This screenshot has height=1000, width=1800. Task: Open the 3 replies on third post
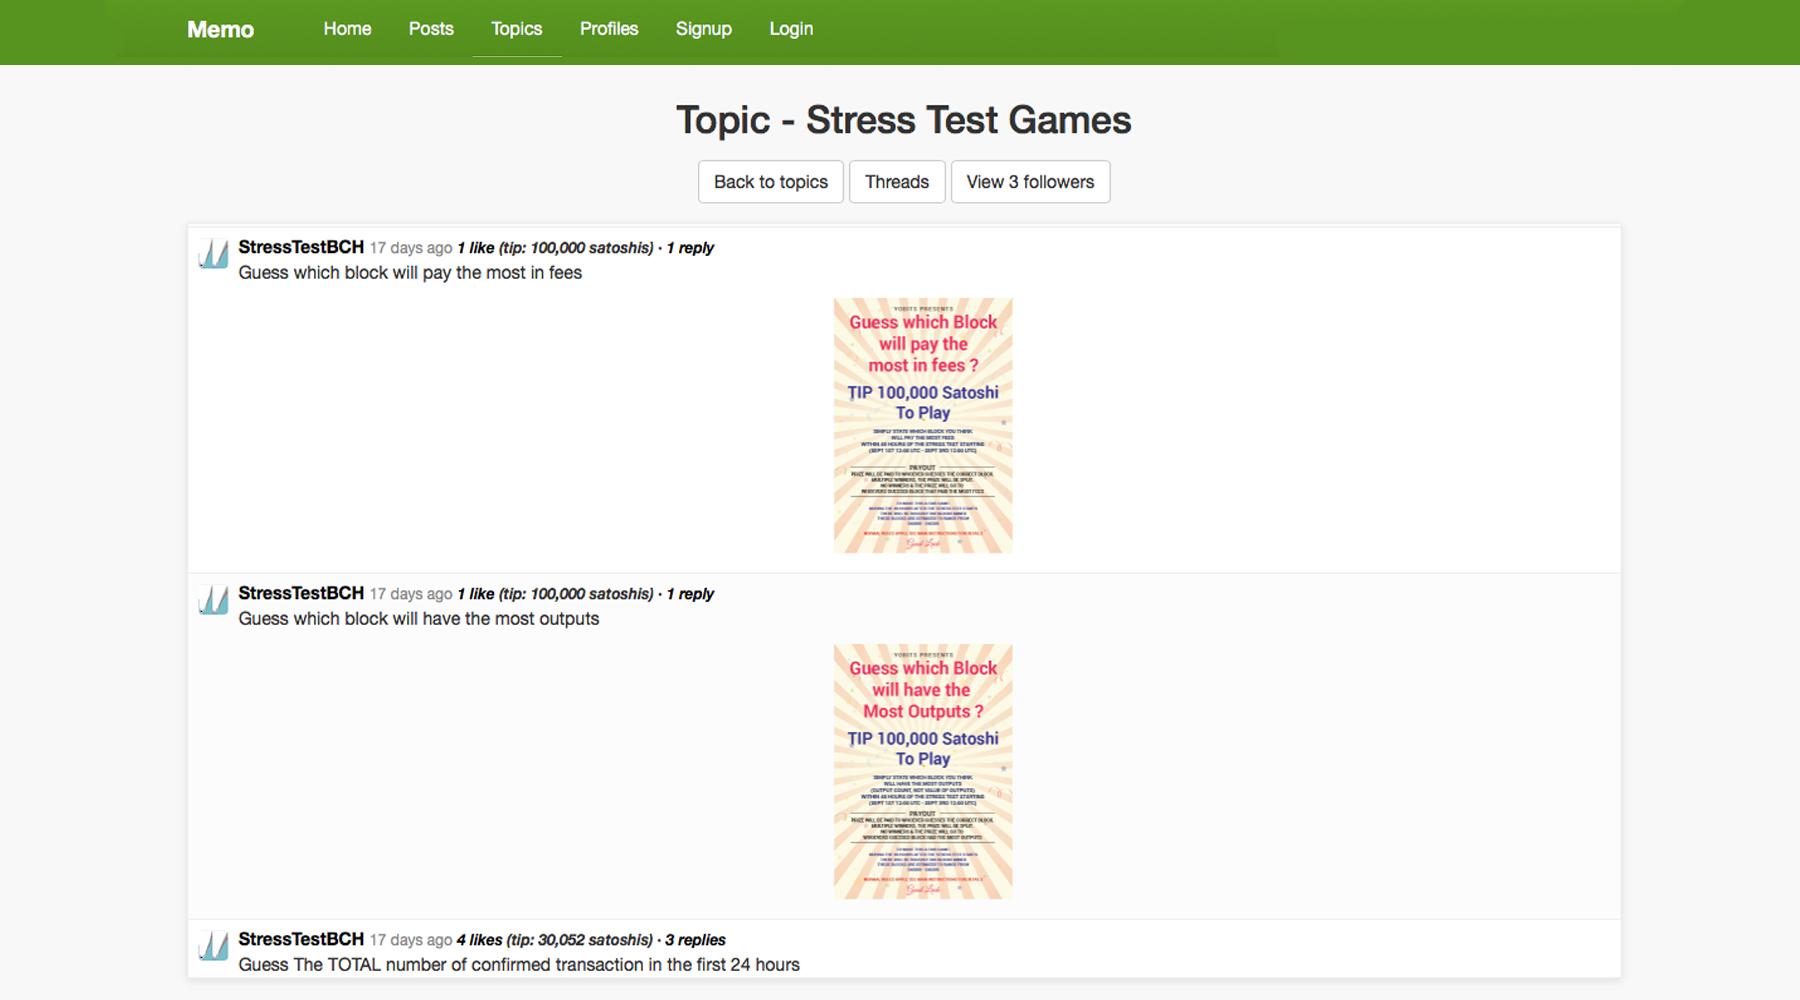point(695,940)
